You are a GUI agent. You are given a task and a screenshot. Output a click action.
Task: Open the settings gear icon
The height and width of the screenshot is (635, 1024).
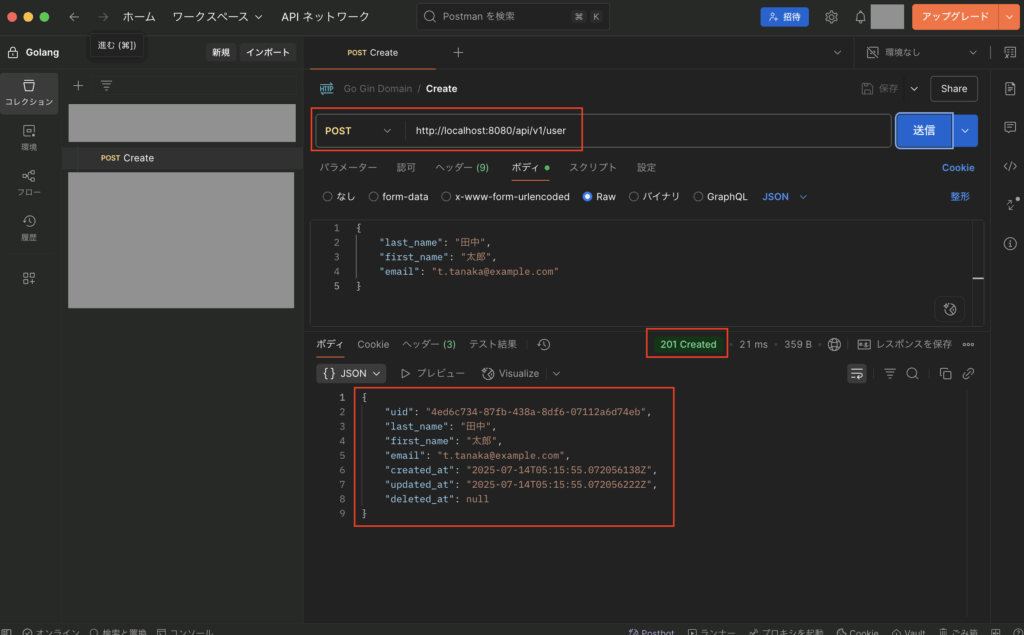coord(831,17)
